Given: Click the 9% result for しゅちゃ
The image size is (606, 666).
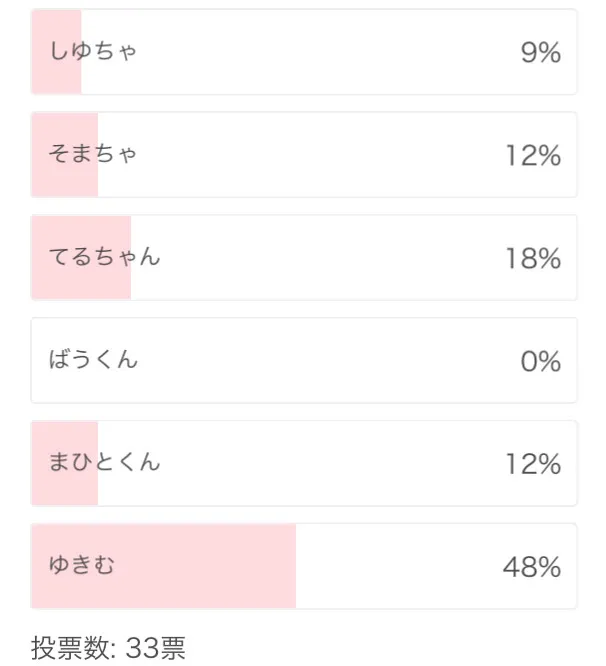Looking at the screenshot, I should click(541, 52).
